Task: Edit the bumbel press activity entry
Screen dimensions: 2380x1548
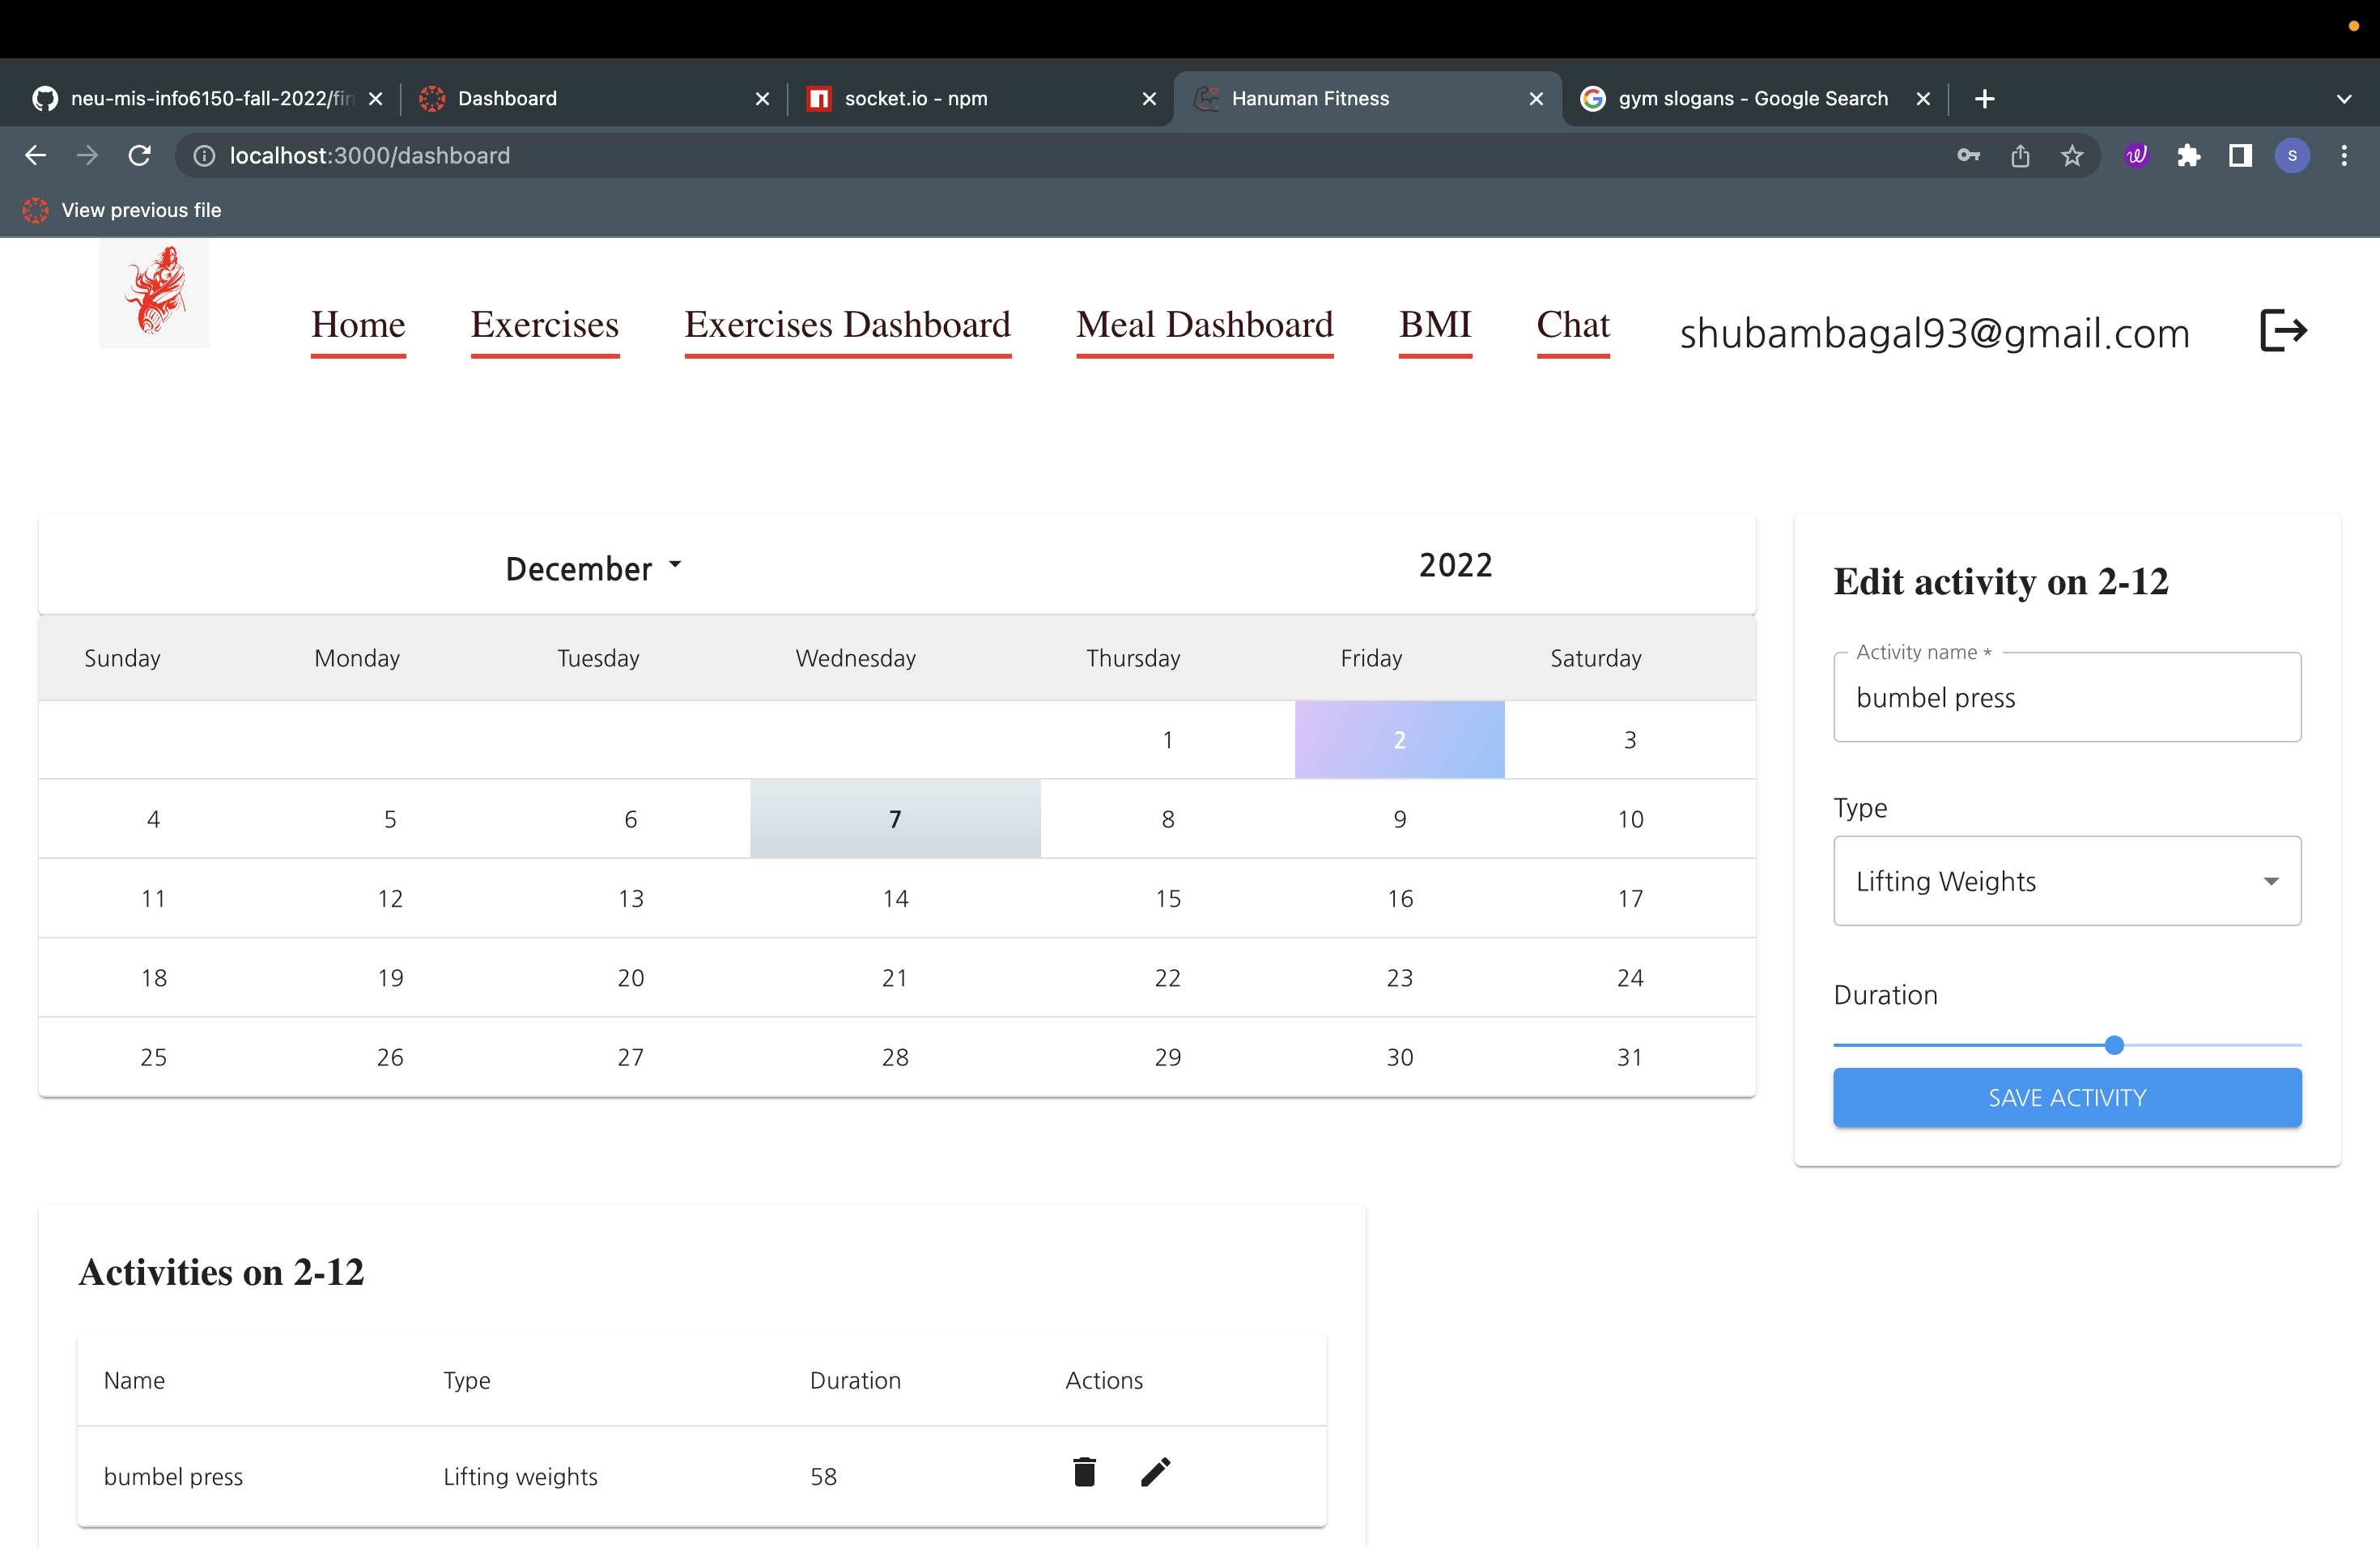Action: point(1155,1473)
